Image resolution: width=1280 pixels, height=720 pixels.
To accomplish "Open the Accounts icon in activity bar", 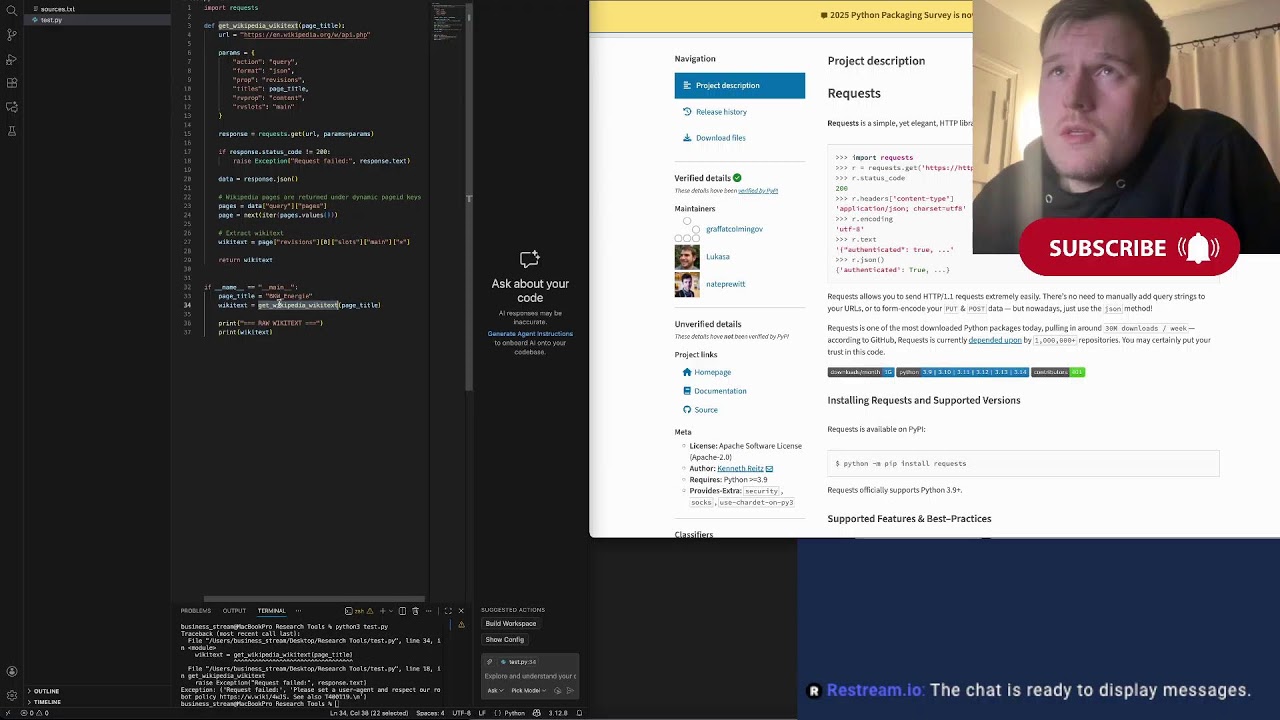I will tap(12, 671).
